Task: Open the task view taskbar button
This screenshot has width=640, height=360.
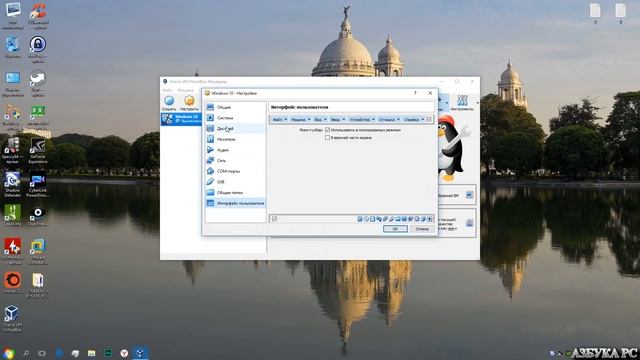Action: tap(42, 353)
